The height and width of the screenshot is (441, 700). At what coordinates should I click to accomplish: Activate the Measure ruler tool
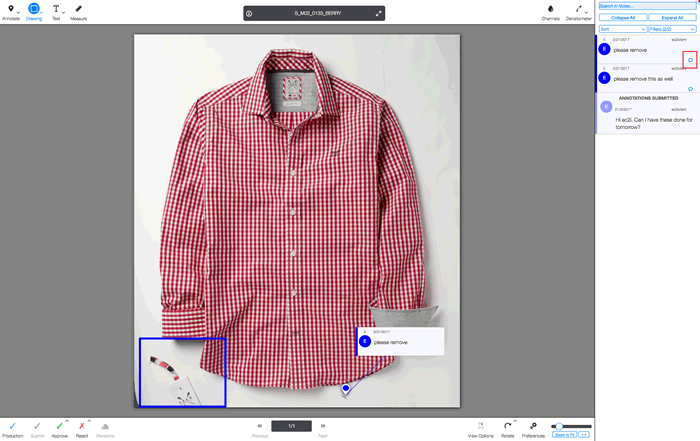pos(78,9)
